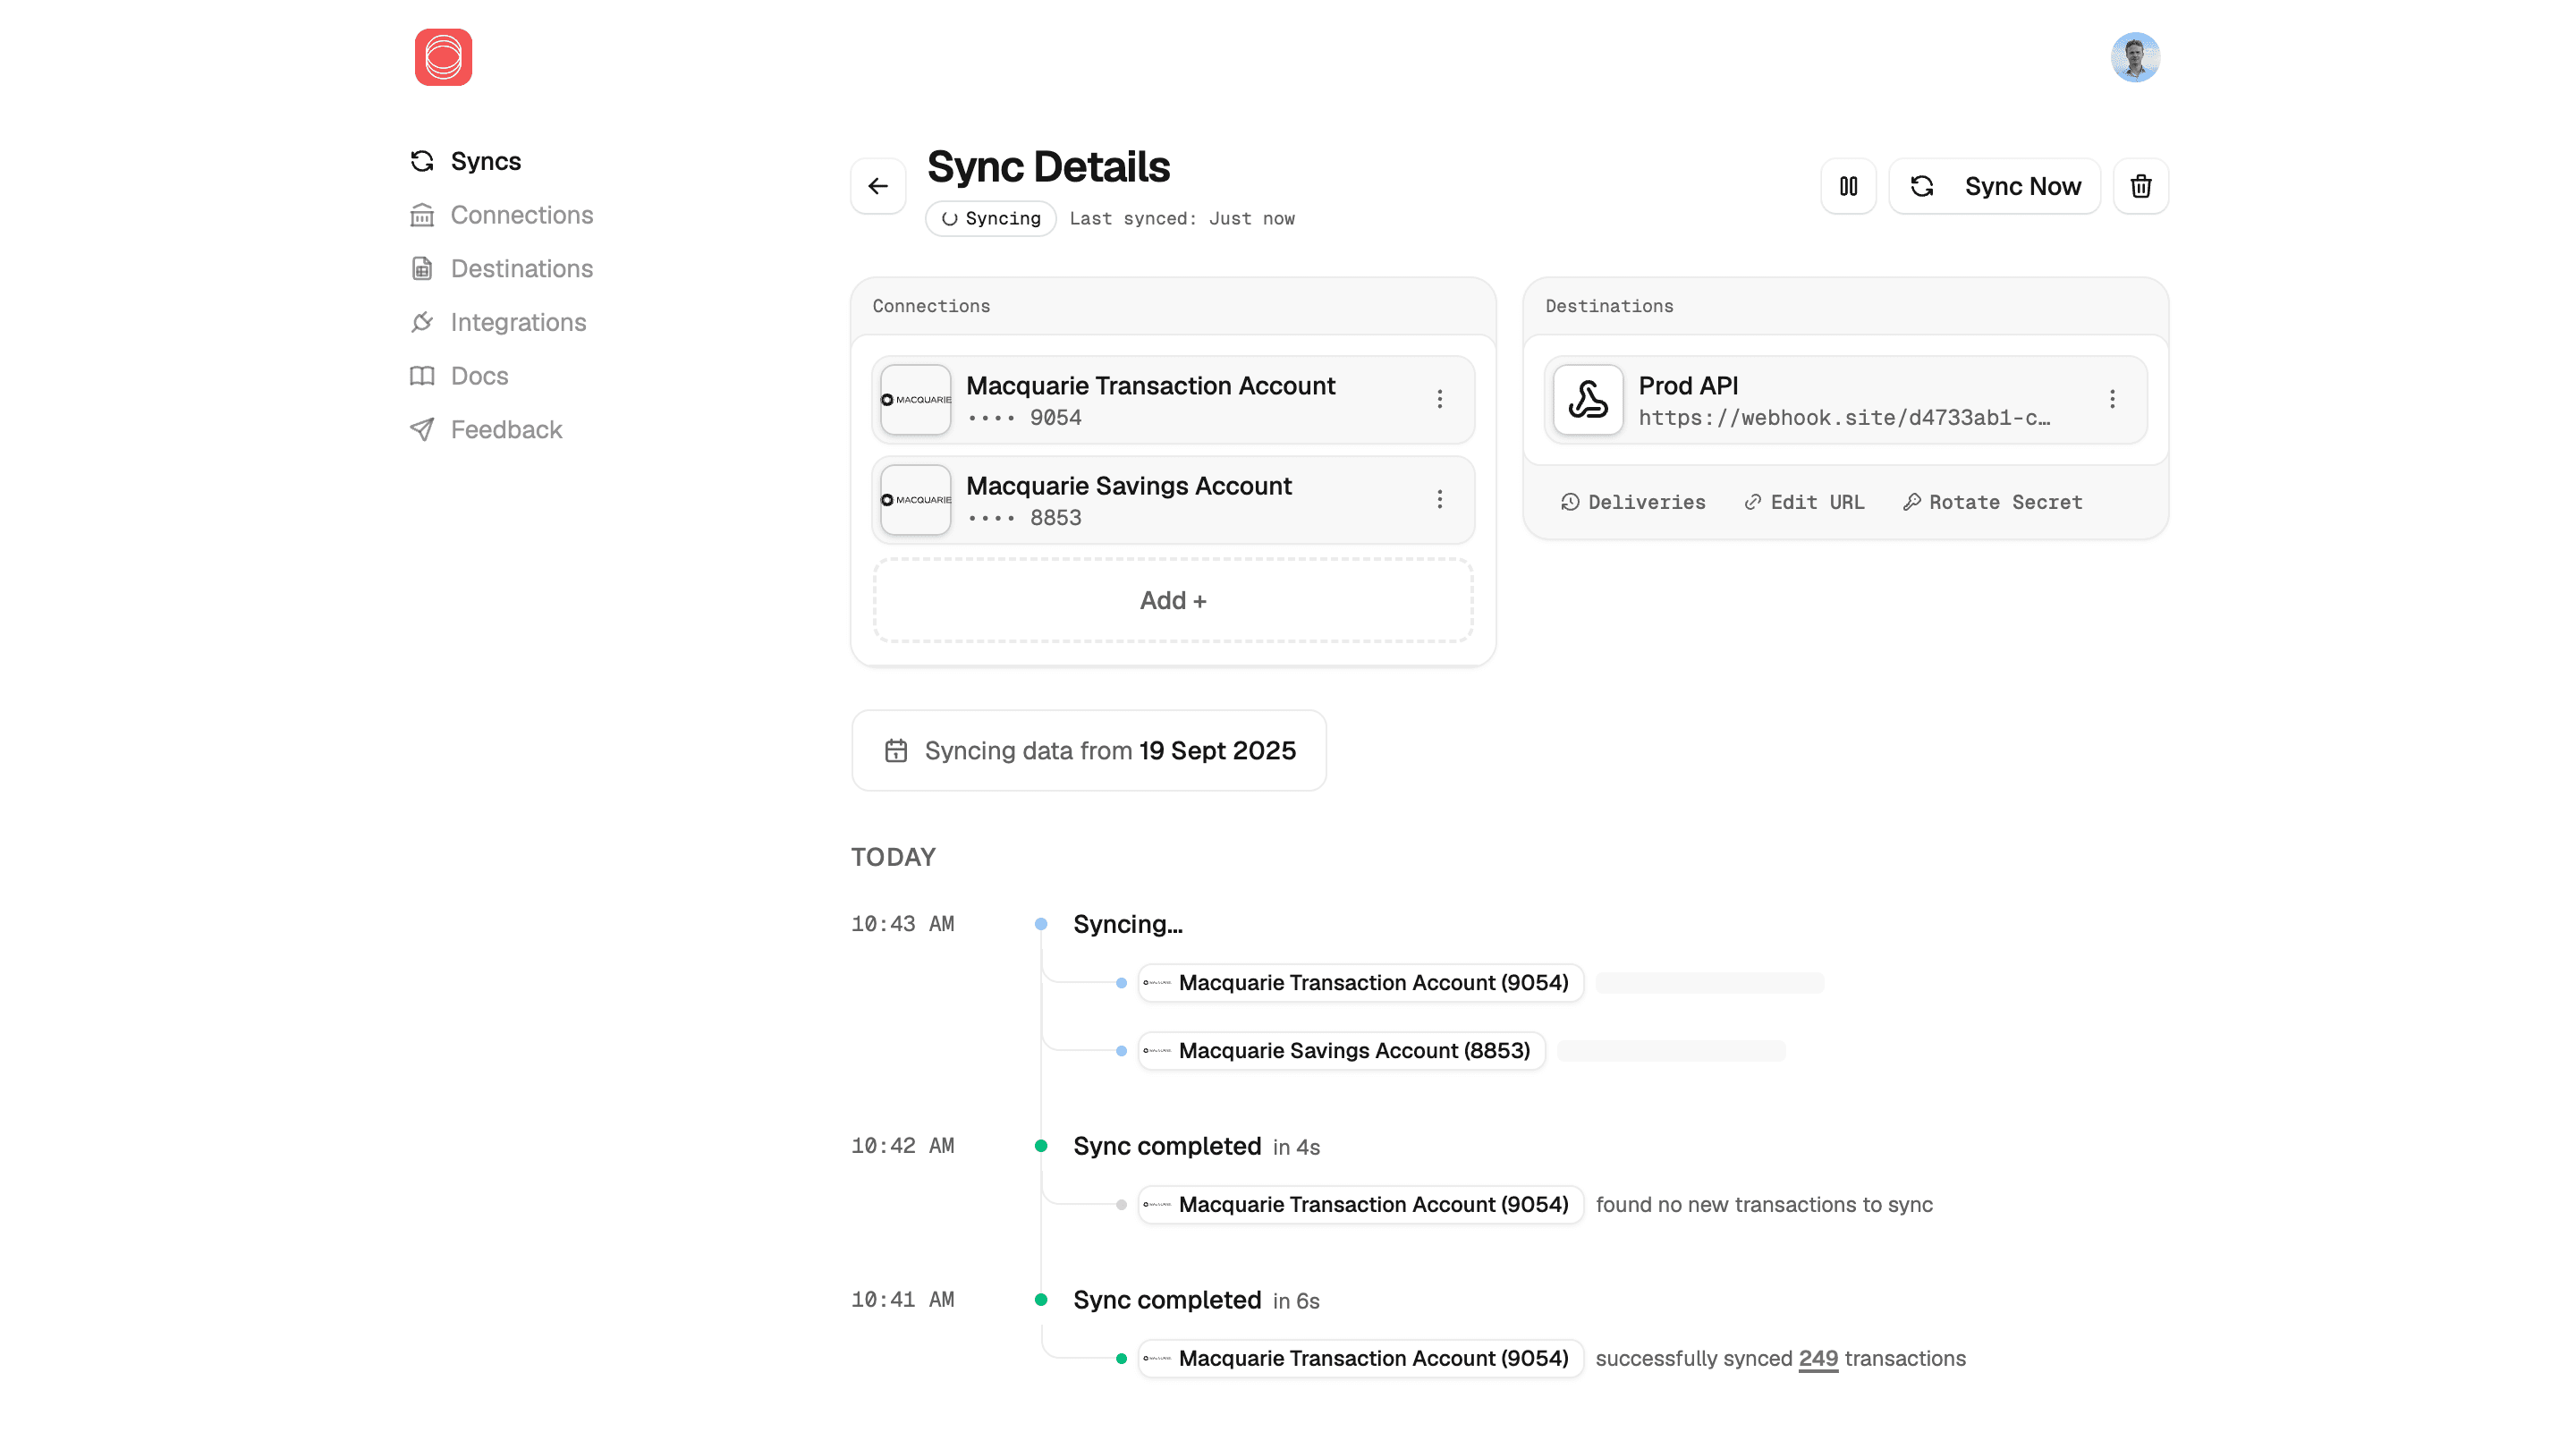Open Destinations via its sidebar icon
2576x1449 pixels.
click(421, 268)
